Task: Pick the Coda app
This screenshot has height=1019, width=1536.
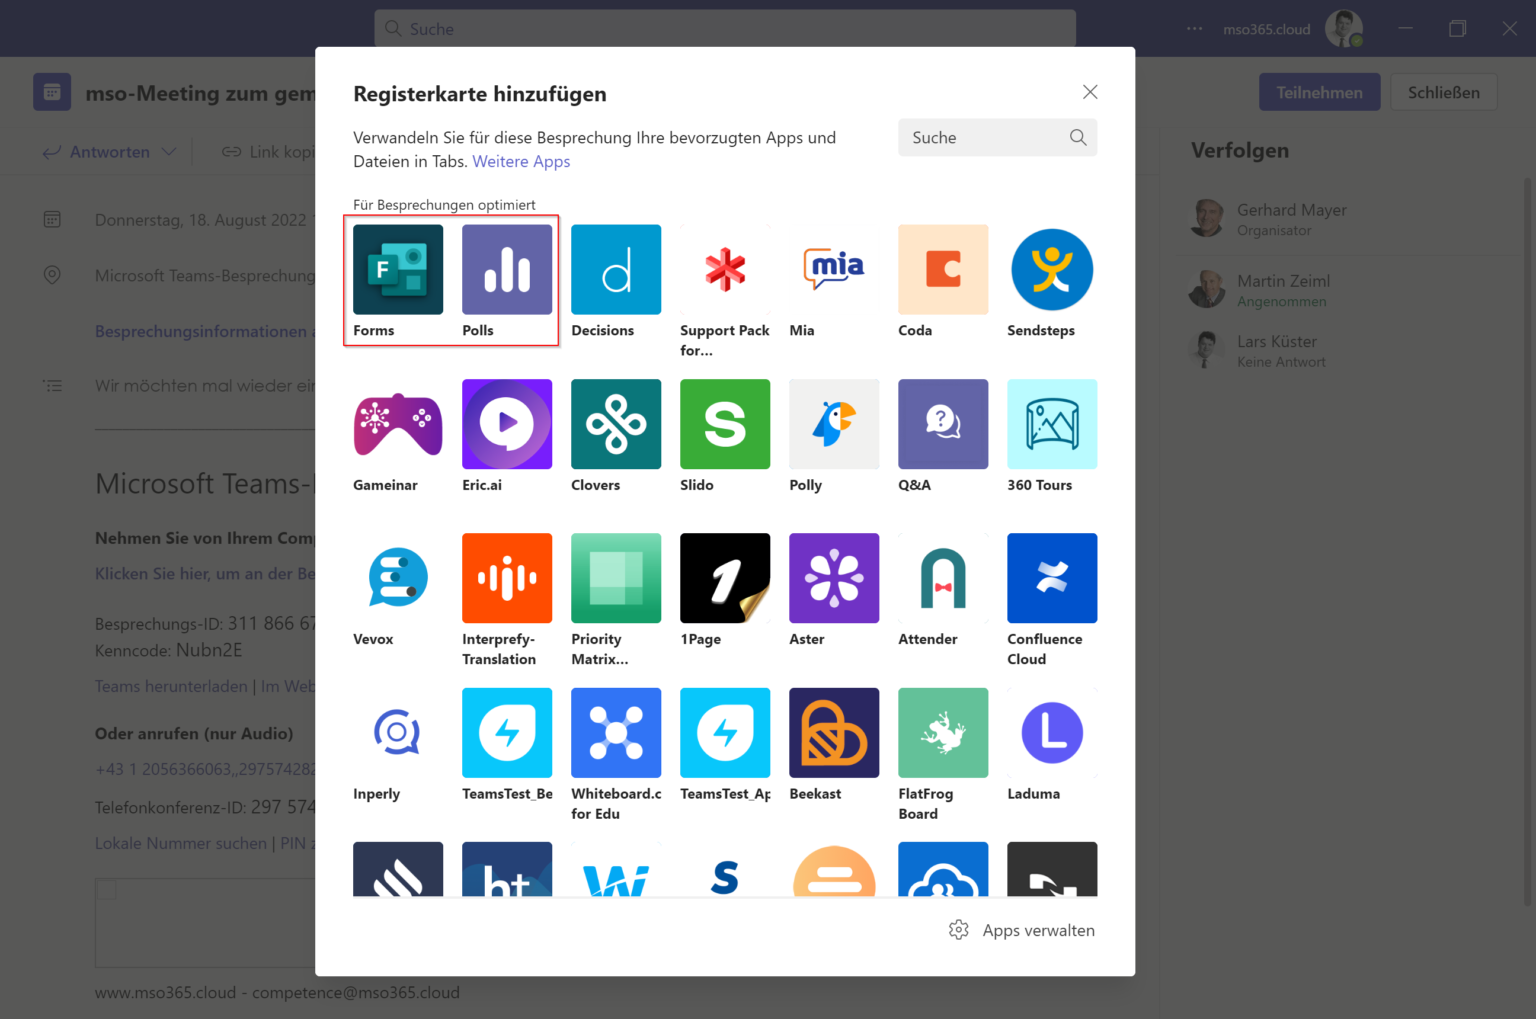Action: click(942, 269)
